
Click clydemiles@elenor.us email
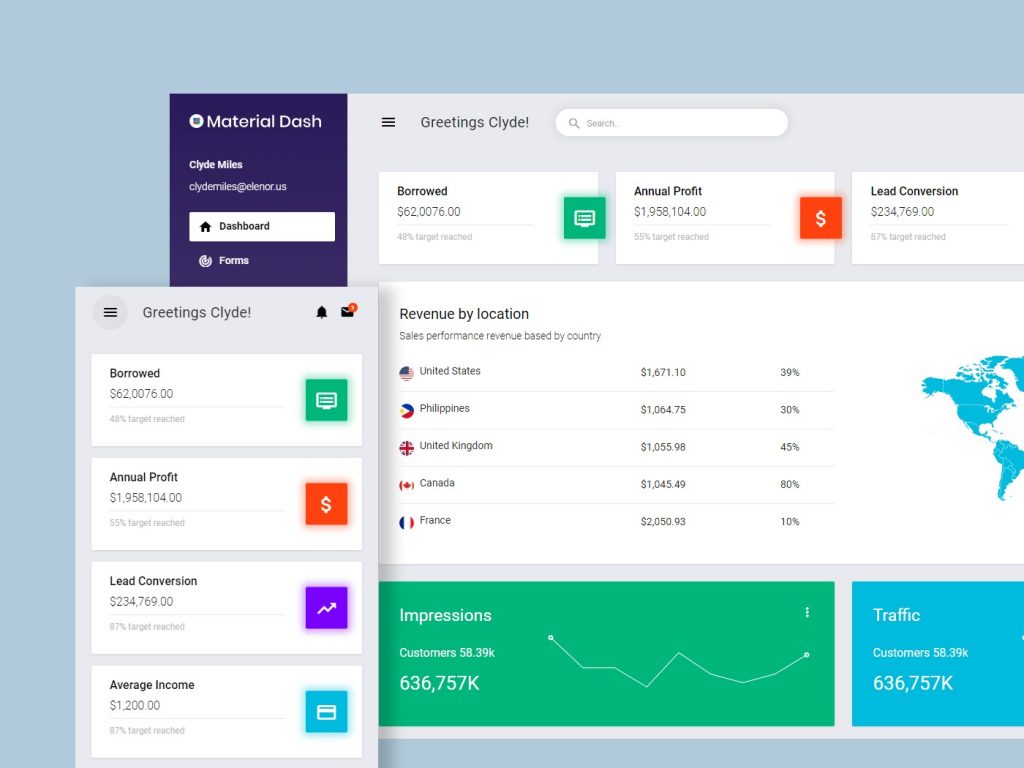point(238,187)
